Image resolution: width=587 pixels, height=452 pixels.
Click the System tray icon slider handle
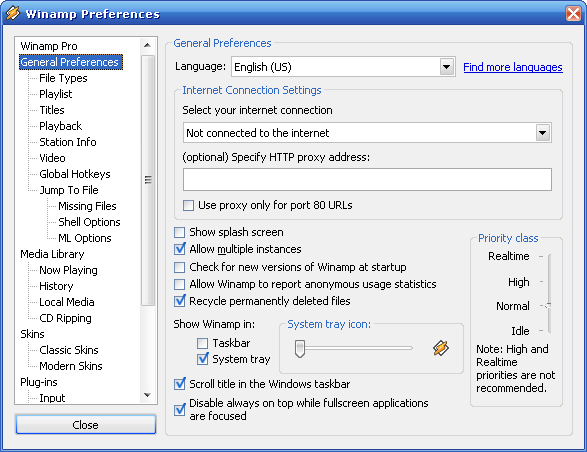[300, 349]
